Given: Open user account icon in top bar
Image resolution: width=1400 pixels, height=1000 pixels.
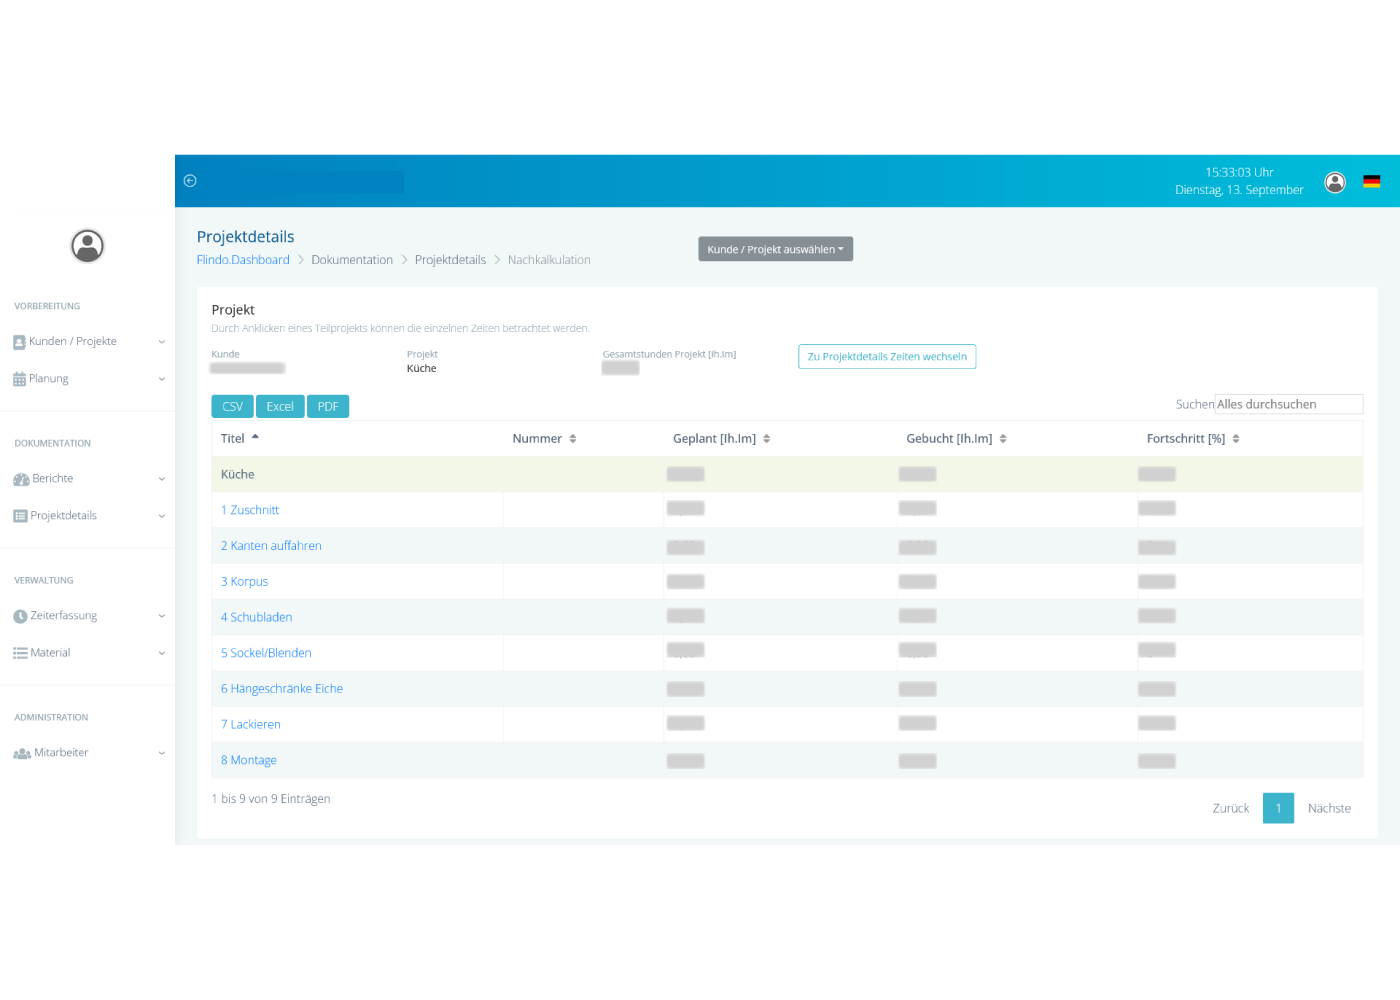Looking at the screenshot, I should (1335, 182).
